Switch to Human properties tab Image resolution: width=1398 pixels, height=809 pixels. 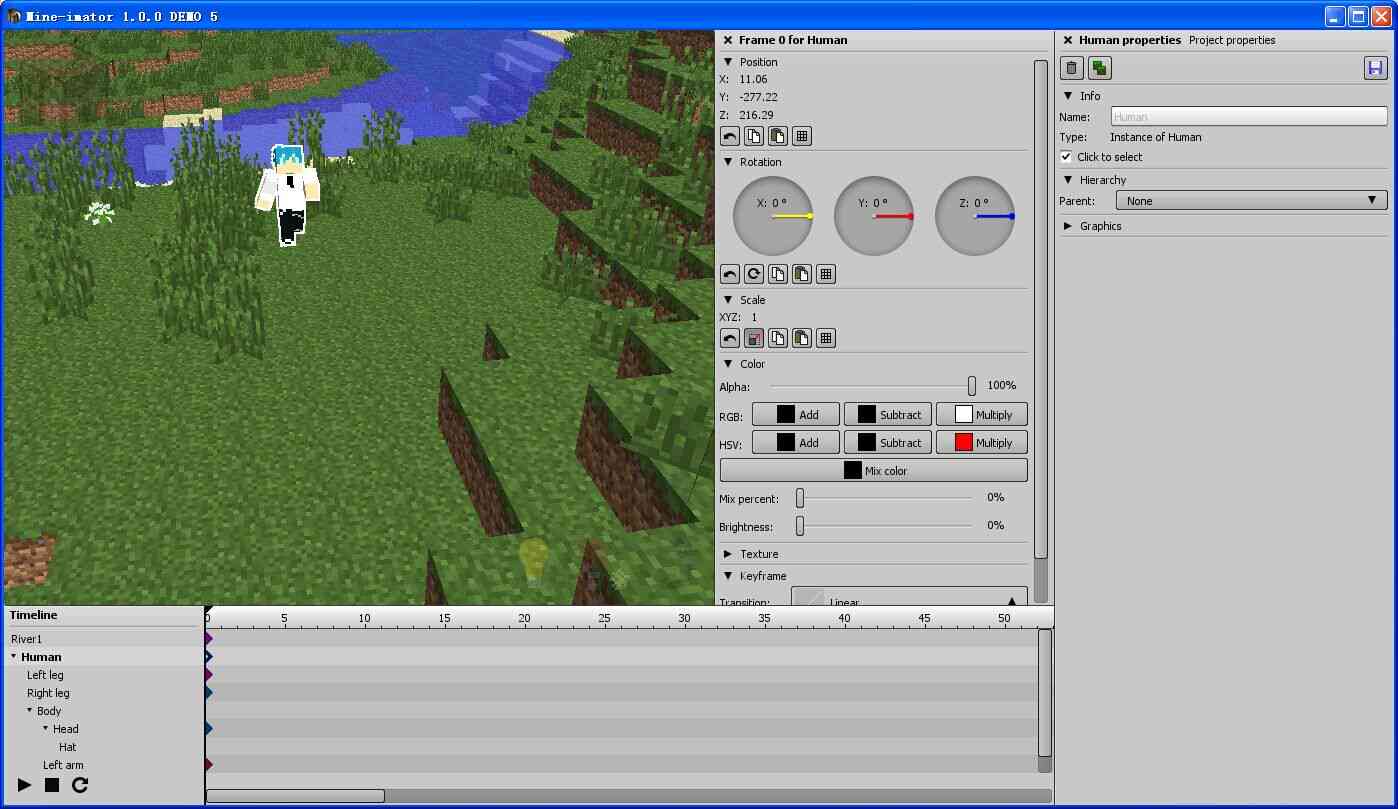(1130, 40)
